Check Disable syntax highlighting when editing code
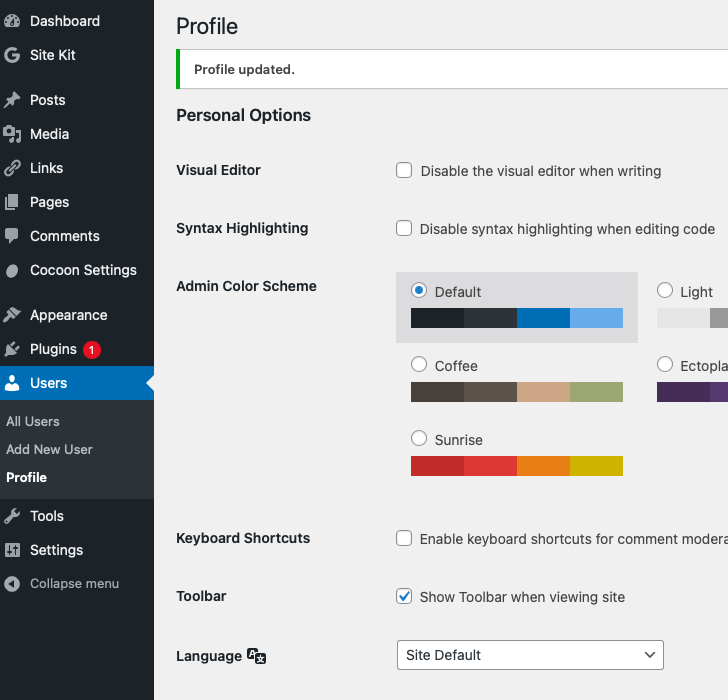728x700 pixels. [404, 228]
